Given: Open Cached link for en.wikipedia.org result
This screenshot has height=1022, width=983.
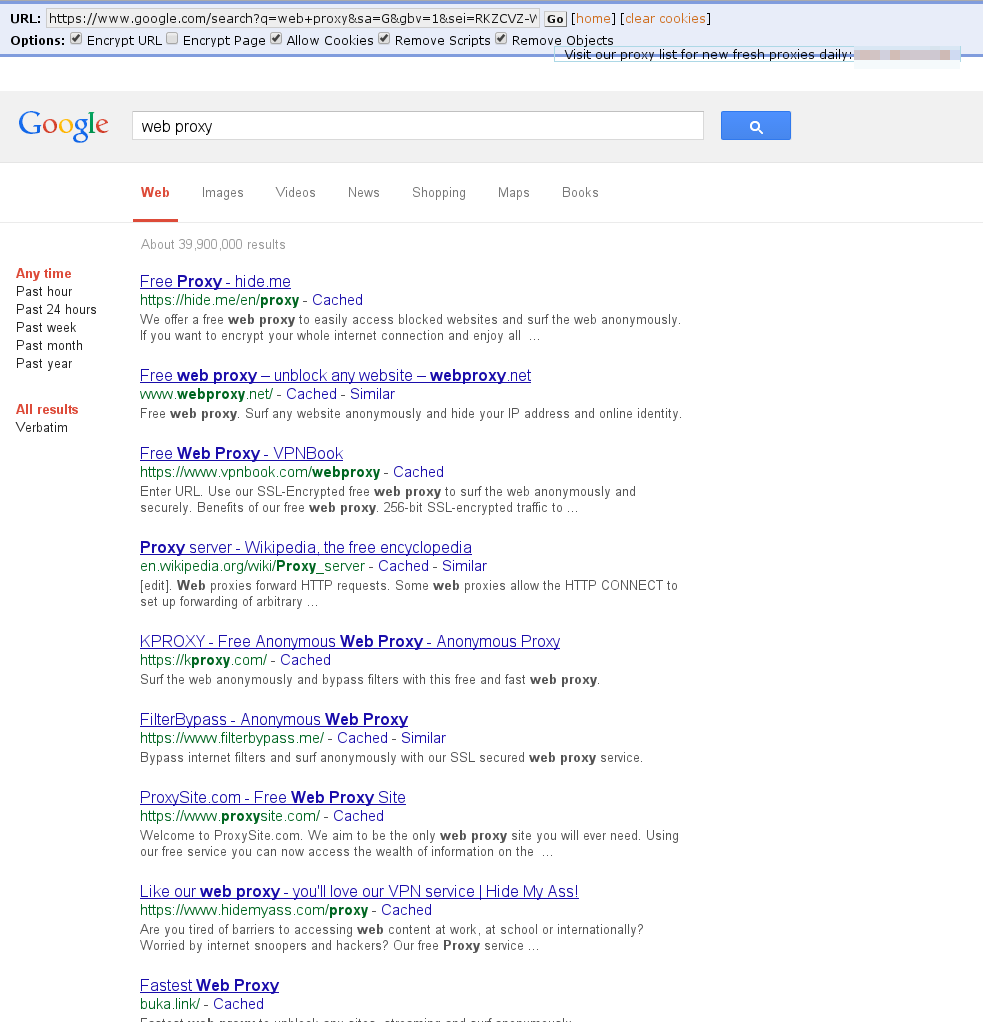Looking at the screenshot, I should pos(403,566).
